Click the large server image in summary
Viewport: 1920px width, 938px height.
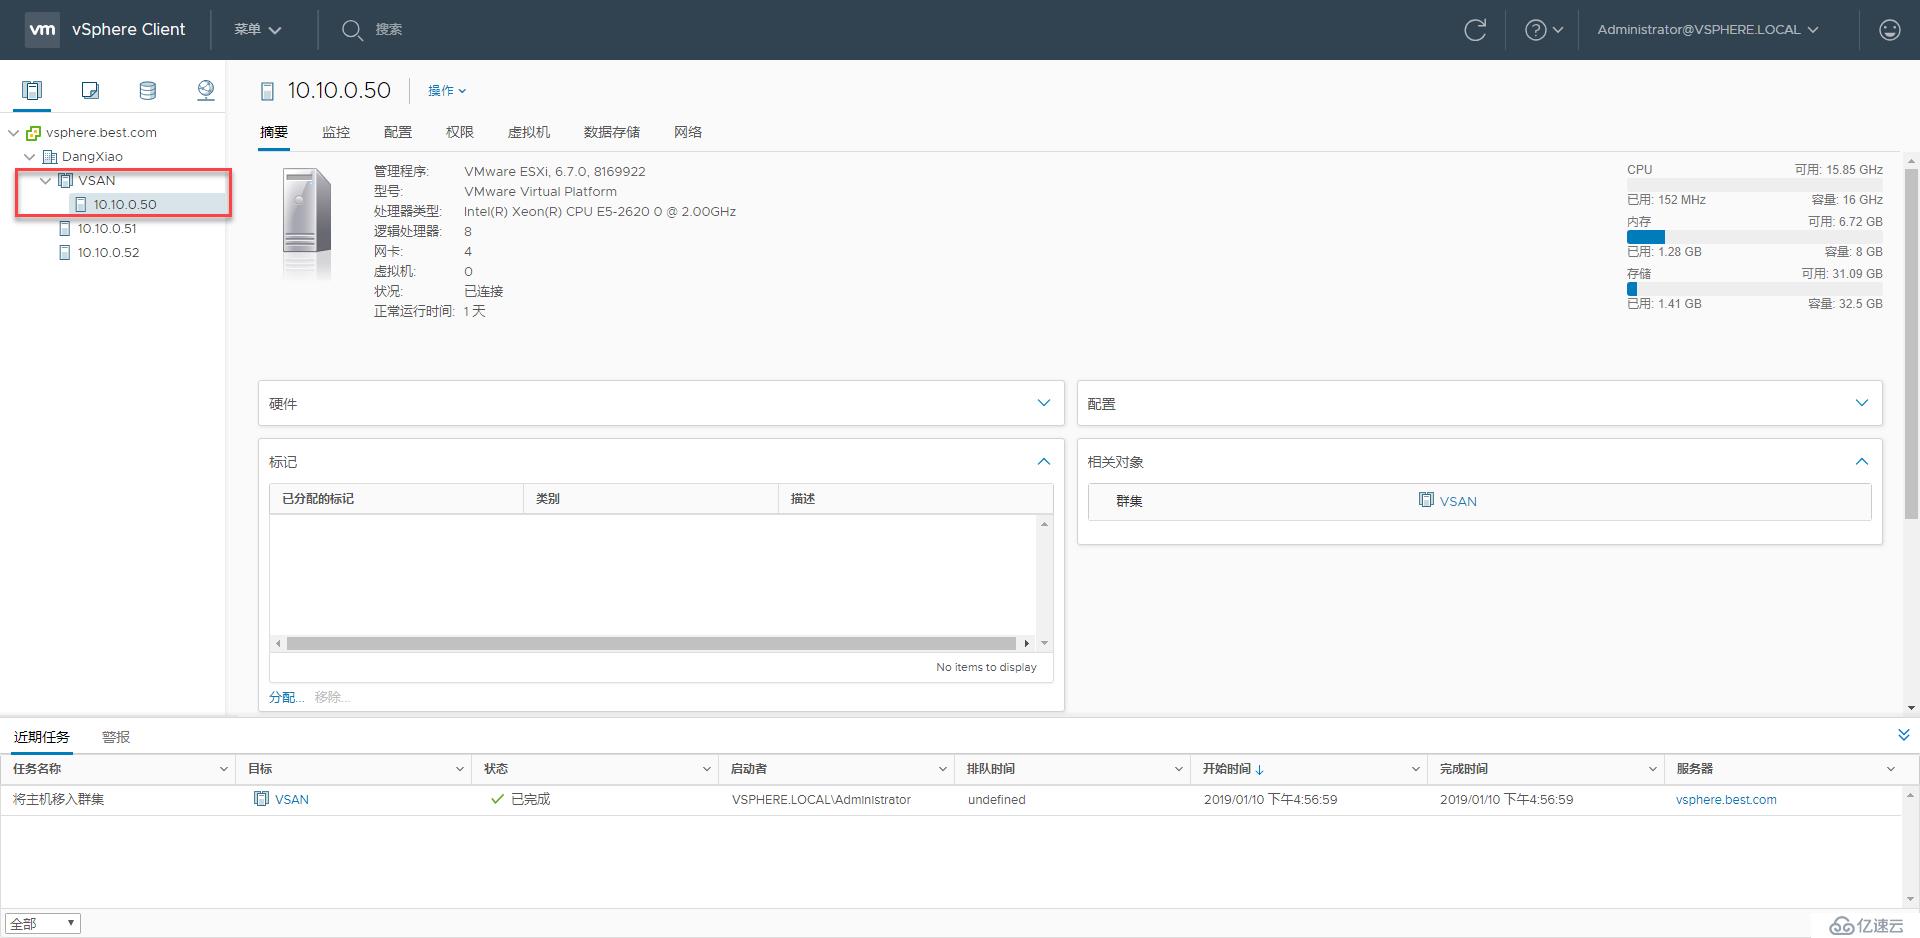pos(307,222)
